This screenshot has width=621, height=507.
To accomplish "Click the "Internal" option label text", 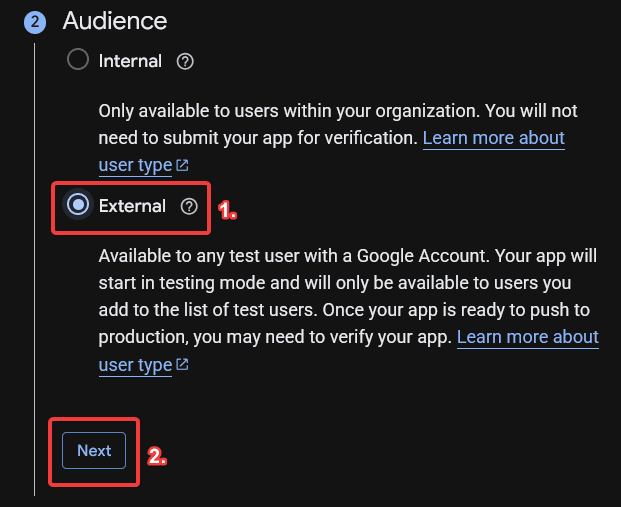I will point(130,61).
